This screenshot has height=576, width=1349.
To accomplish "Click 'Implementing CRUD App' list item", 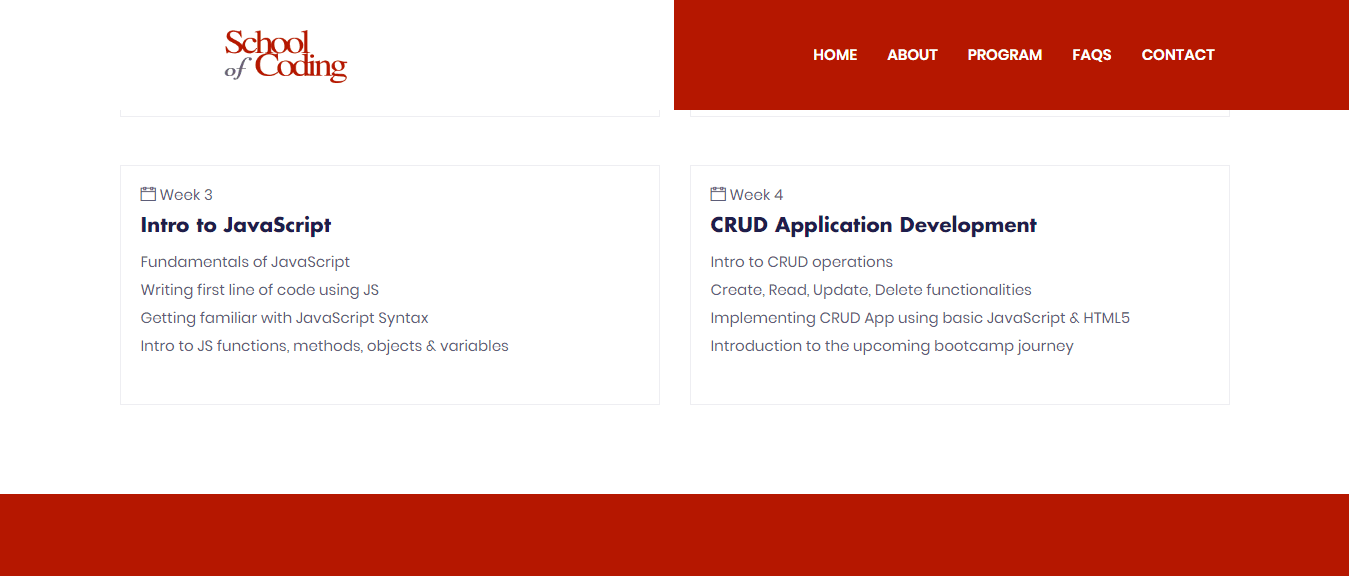I will pyautogui.click(x=919, y=318).
